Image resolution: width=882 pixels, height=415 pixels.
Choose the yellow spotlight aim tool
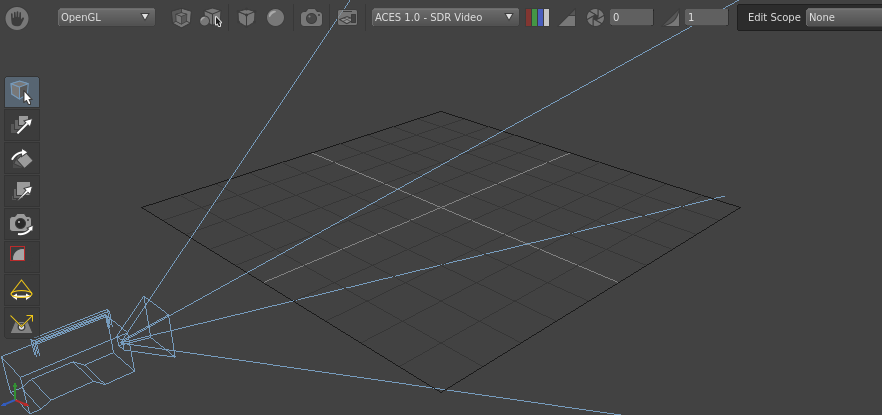click(x=22, y=324)
